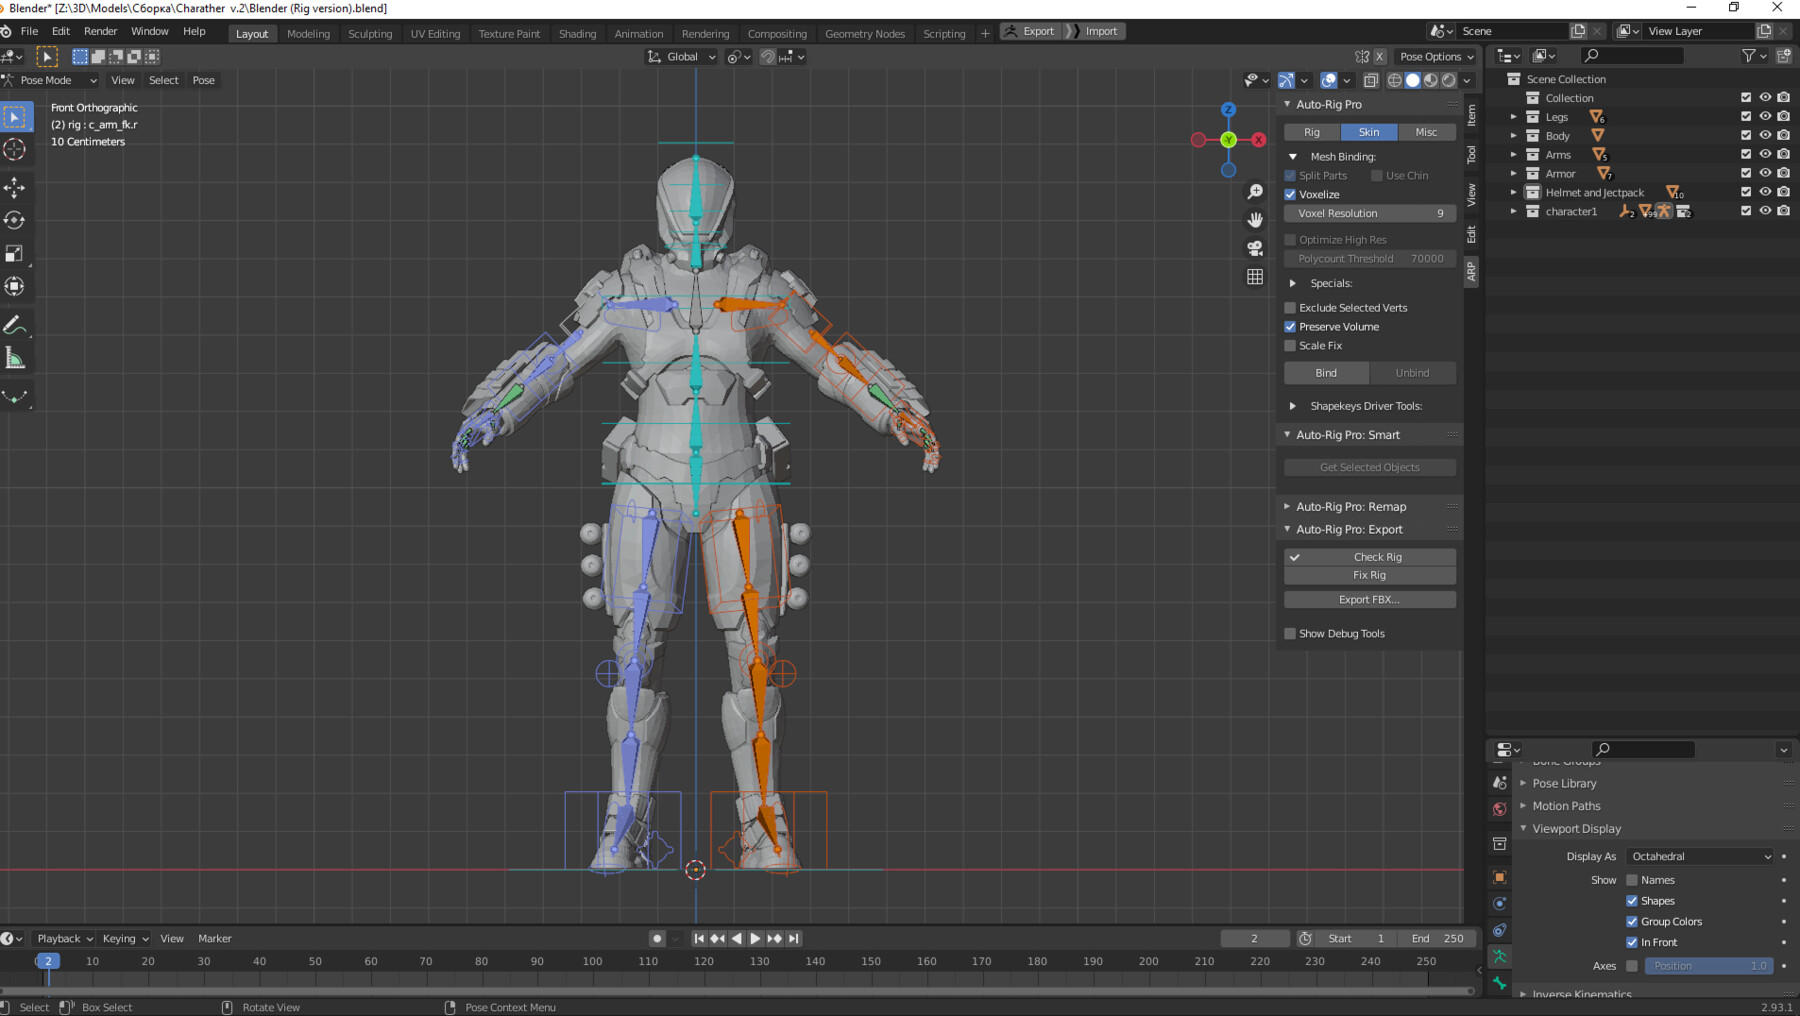Click the 3D Cursor tool
Screen dimensions: 1800x1016
tap(15, 150)
